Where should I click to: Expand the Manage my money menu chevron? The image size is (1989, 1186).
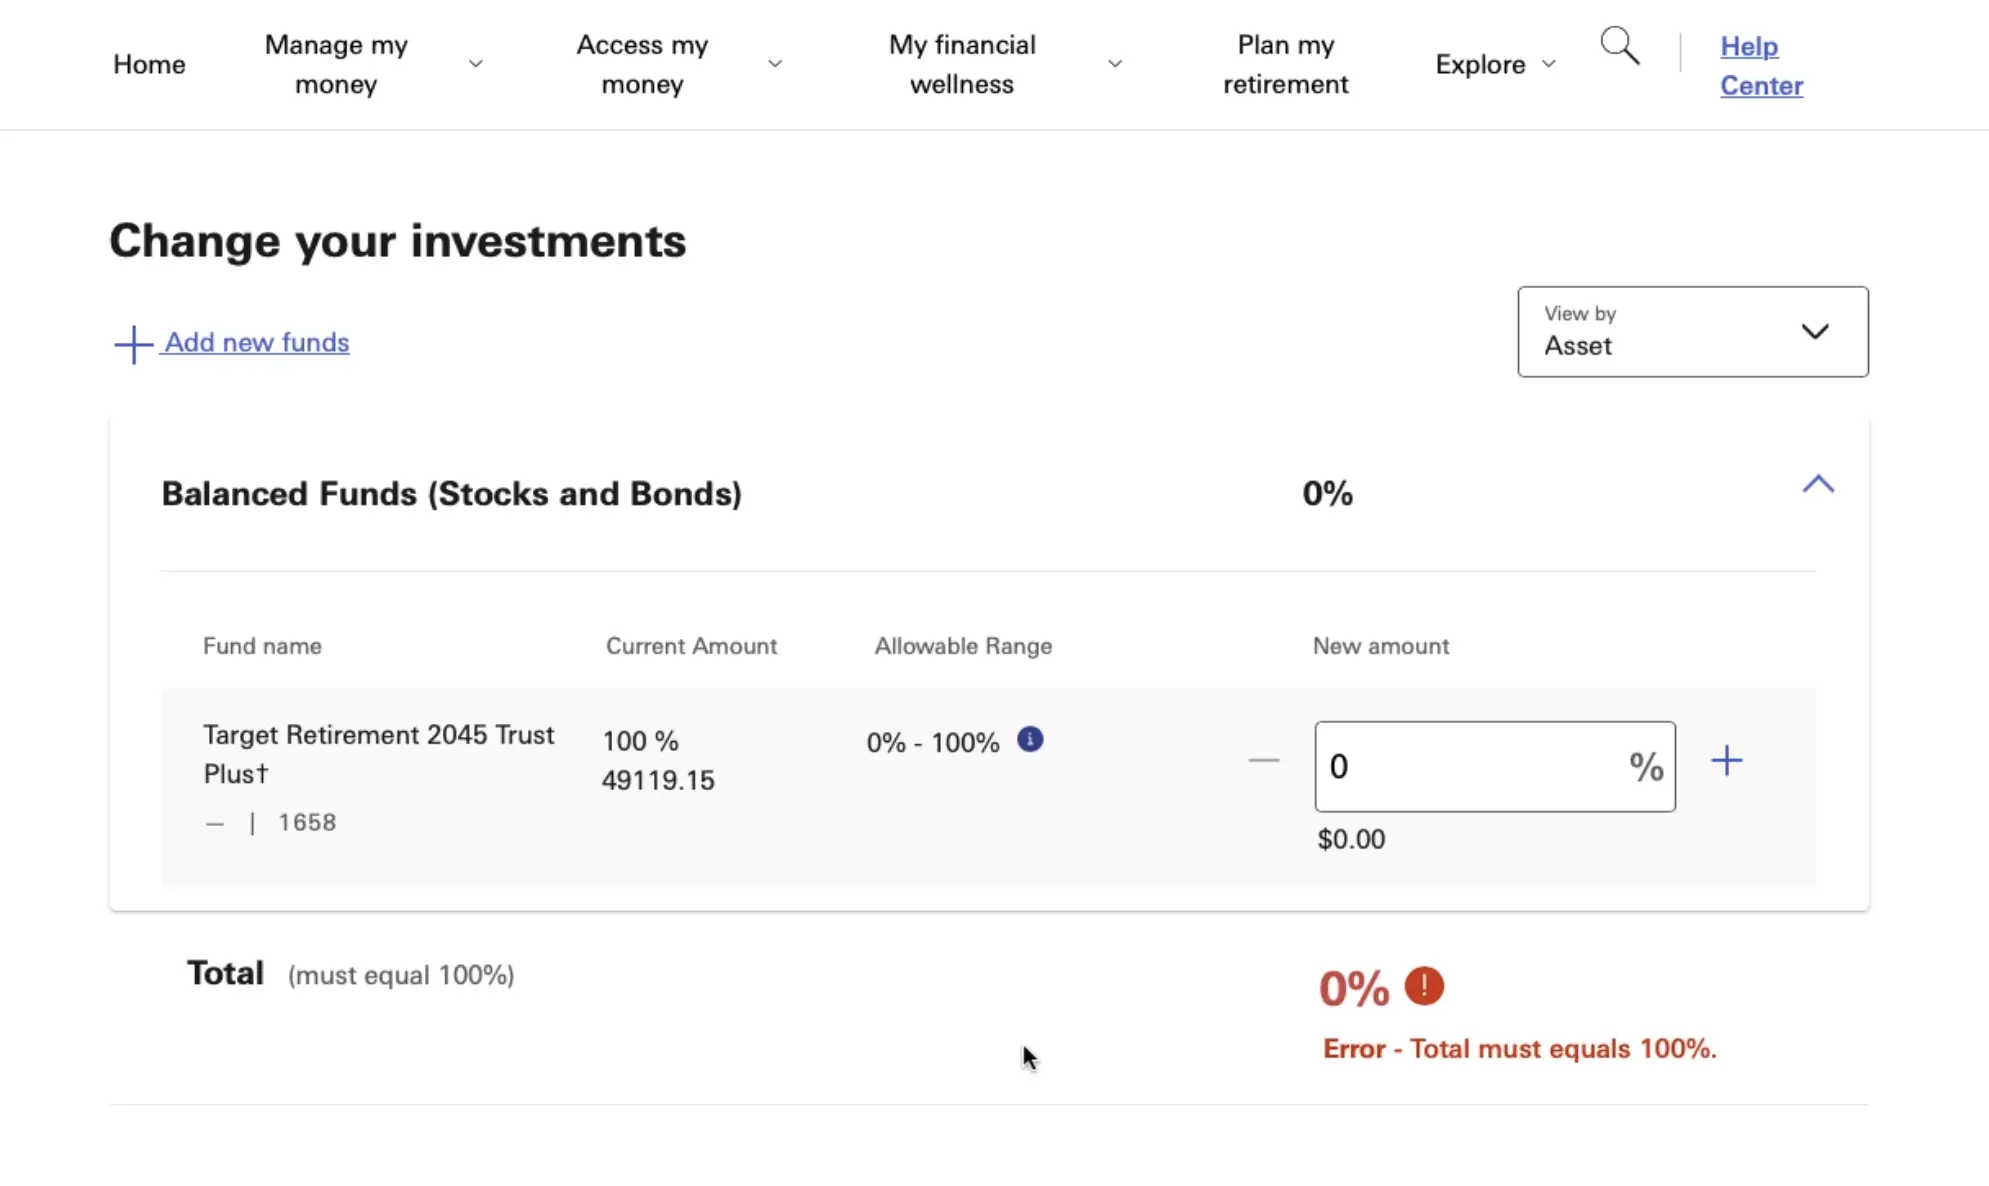tap(476, 64)
